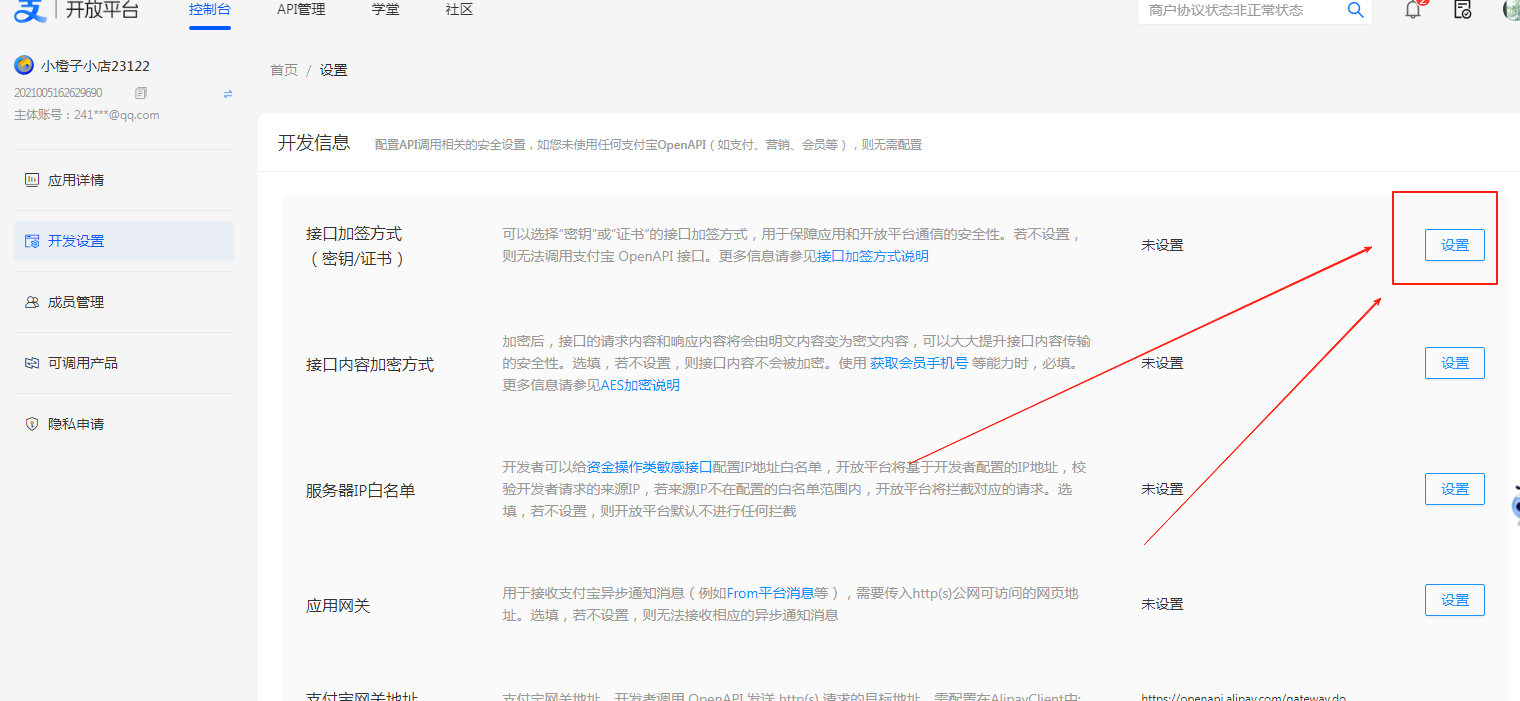Screen dimensions: 1520x701
Task: Click the 获取会员手机号 link
Action: click(919, 363)
